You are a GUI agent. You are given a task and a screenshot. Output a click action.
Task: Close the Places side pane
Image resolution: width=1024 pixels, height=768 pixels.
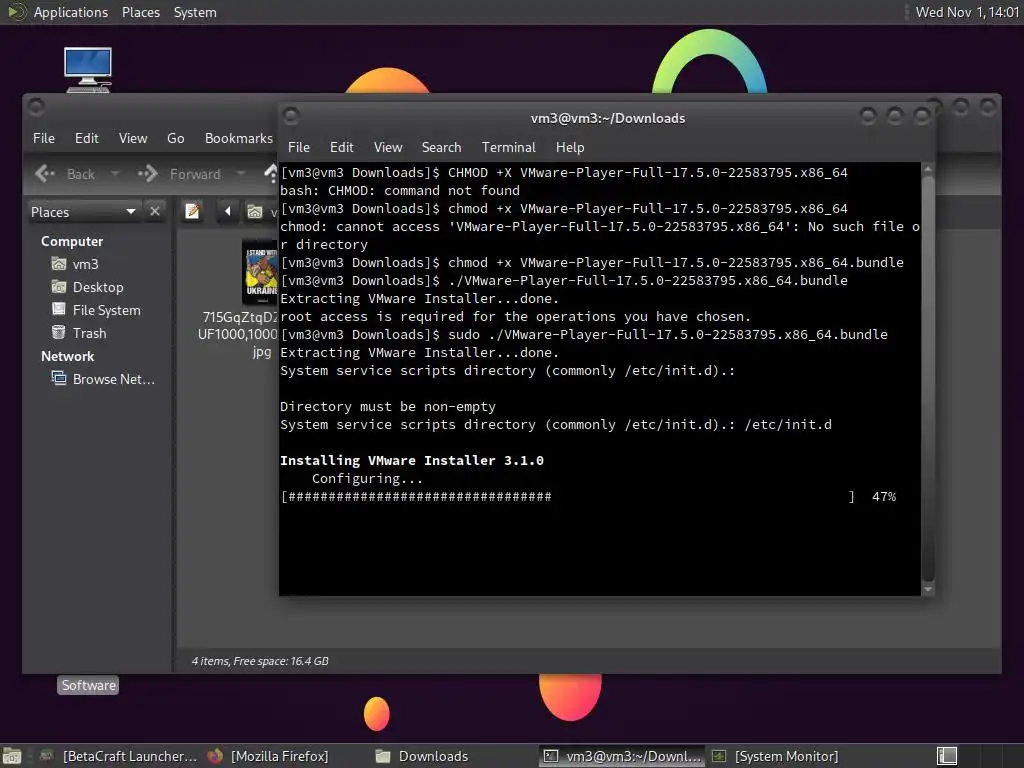[x=155, y=212]
